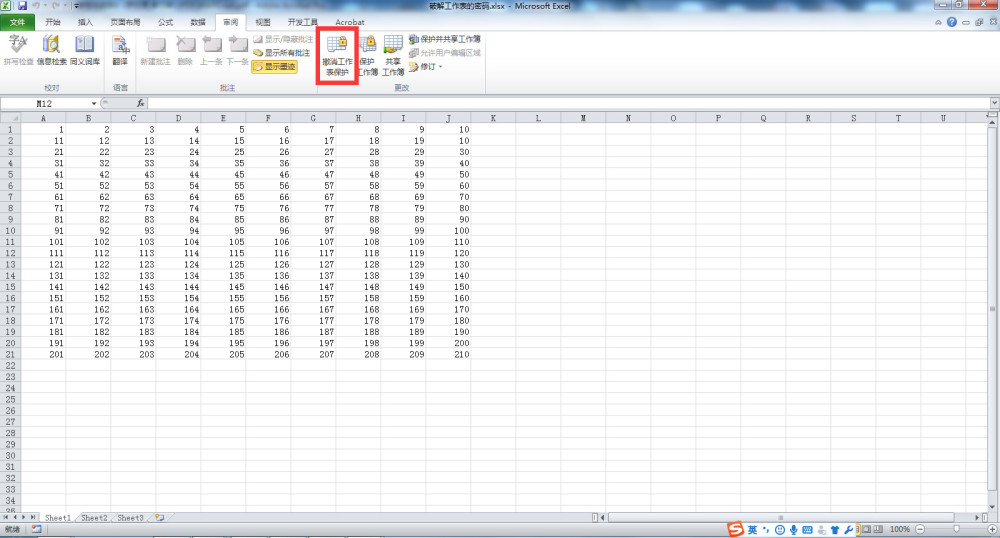Click Allow Users to Edit Ranges (允许用户编辑区域)

445,52
